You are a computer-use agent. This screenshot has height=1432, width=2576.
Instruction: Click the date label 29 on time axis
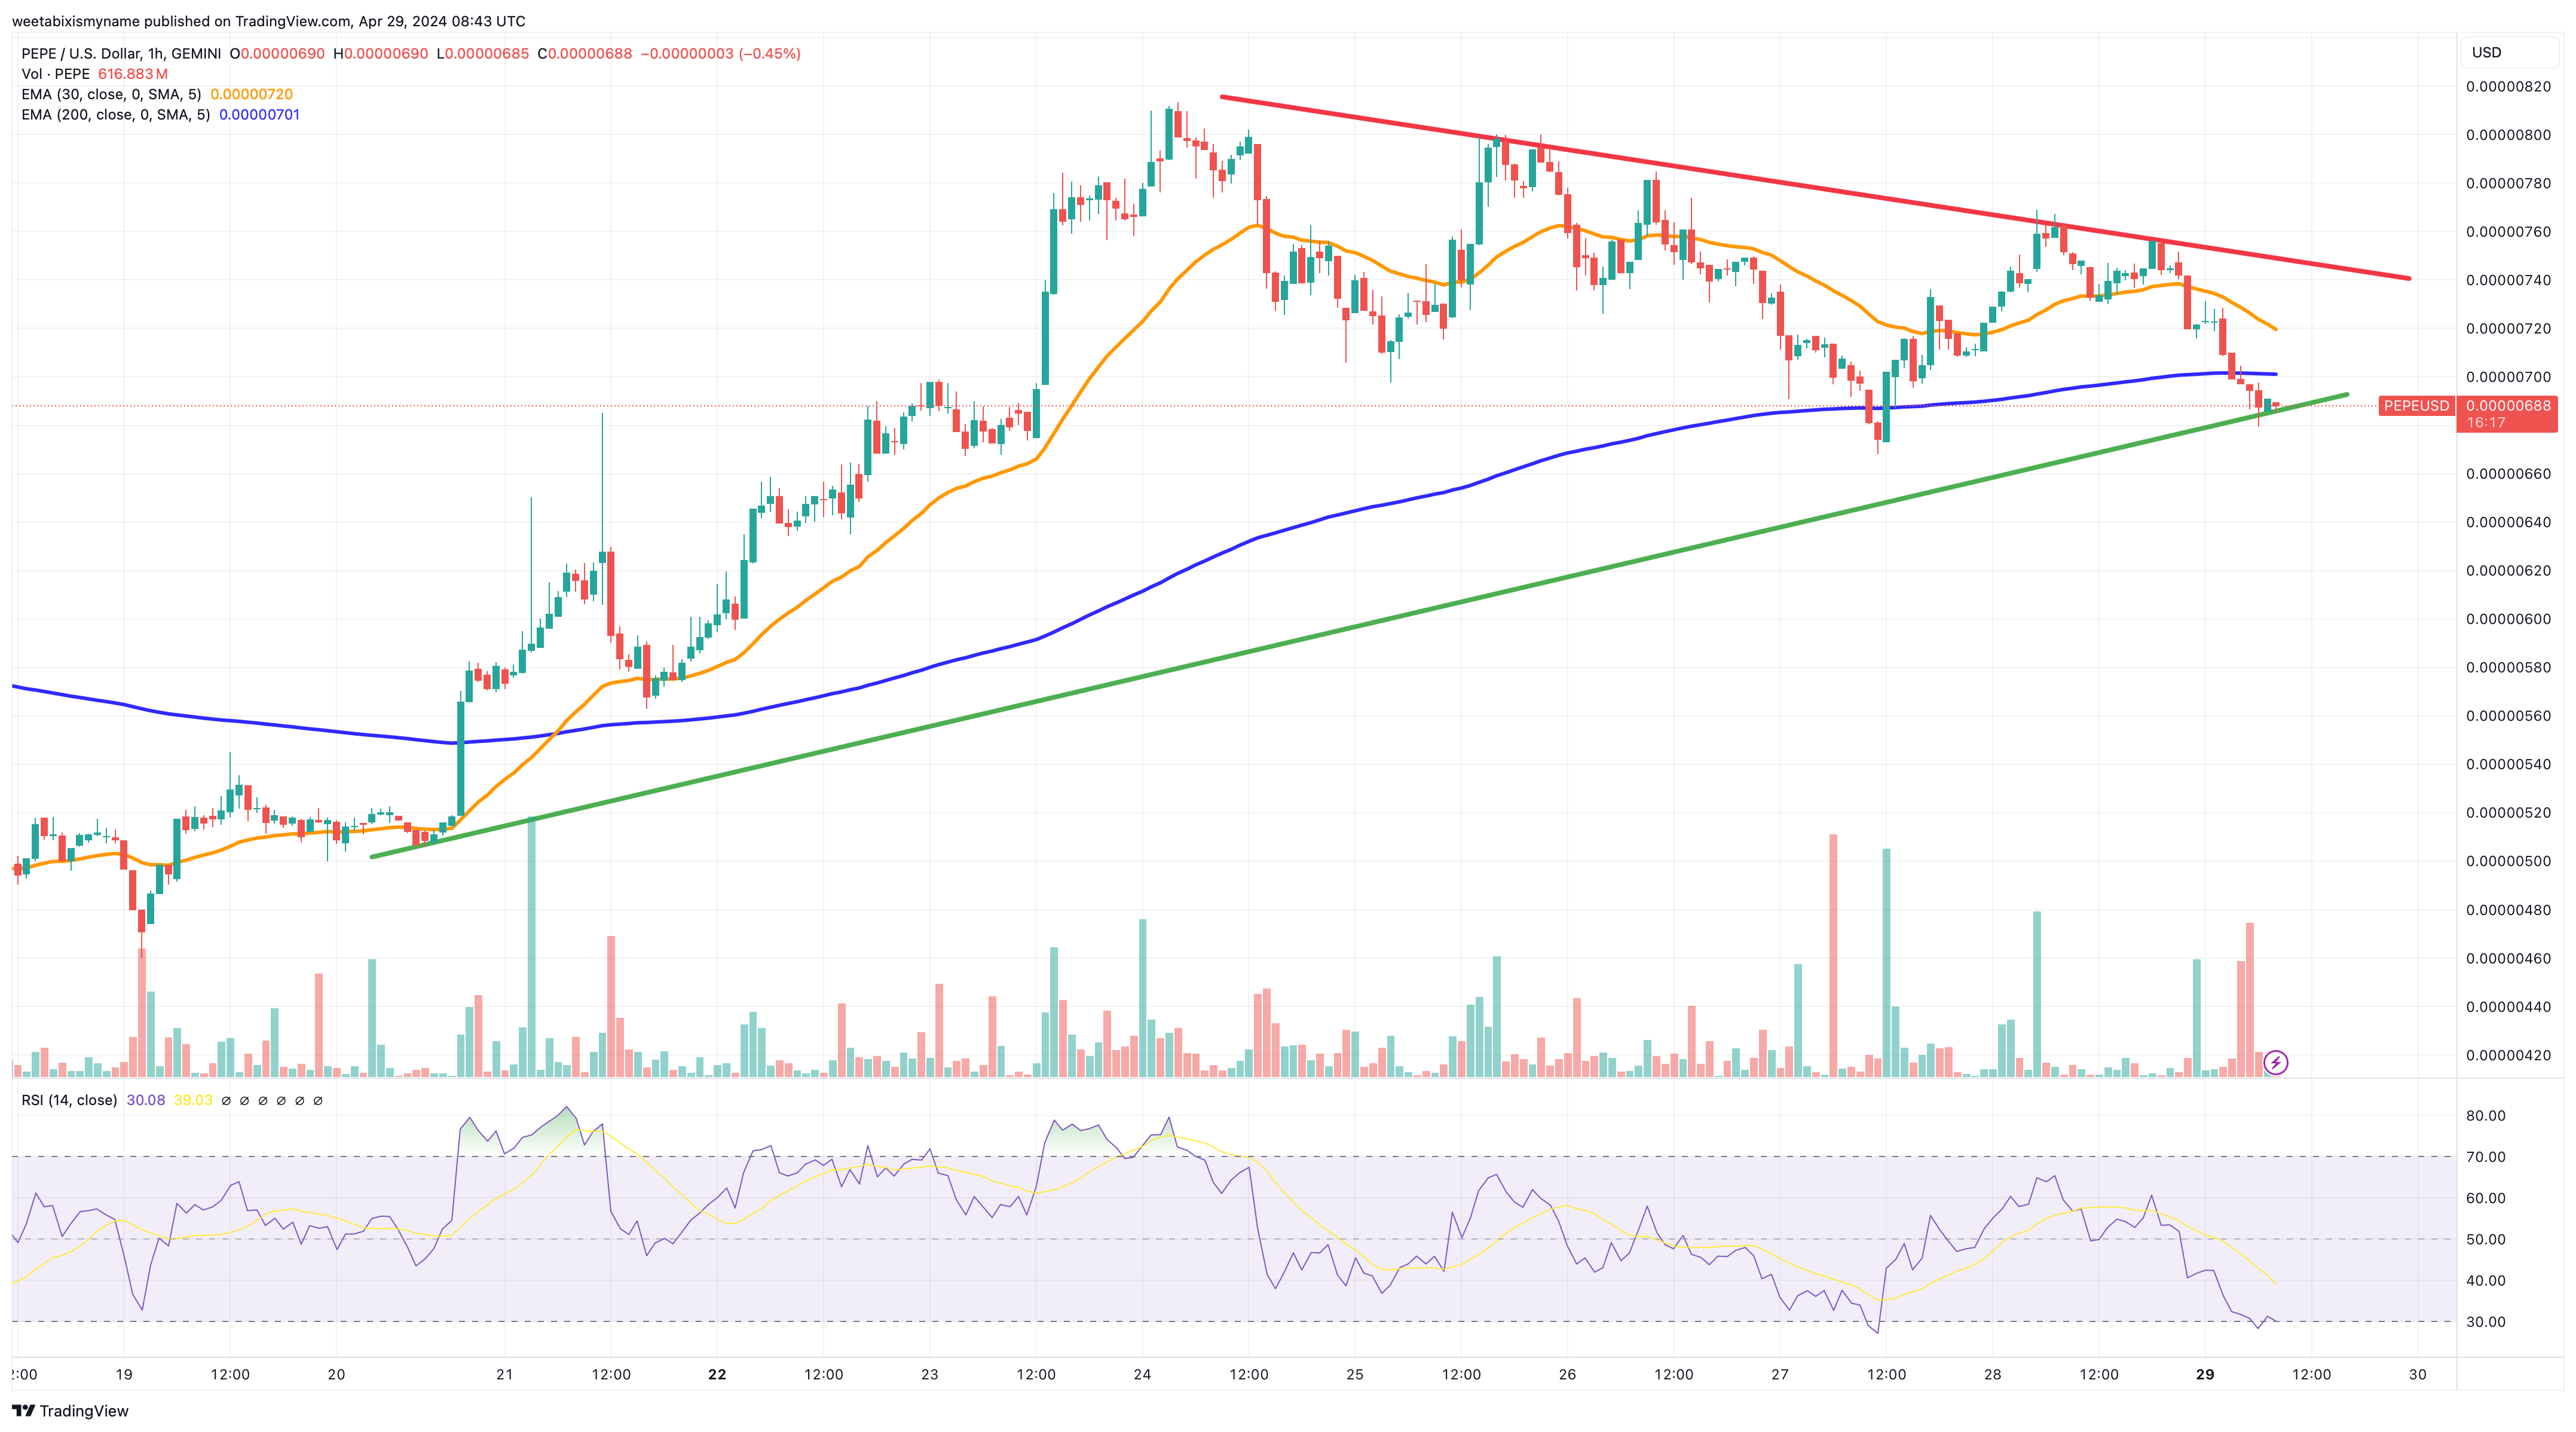pos(2205,1374)
